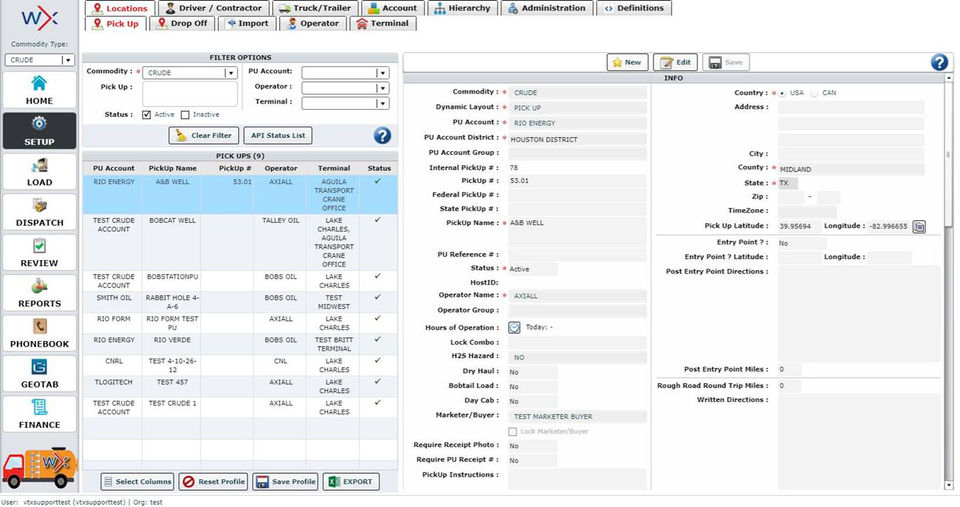This screenshot has height=507, width=960.
Task: Select the BOBSTATIONPU pick up row
Action: [x=240, y=281]
